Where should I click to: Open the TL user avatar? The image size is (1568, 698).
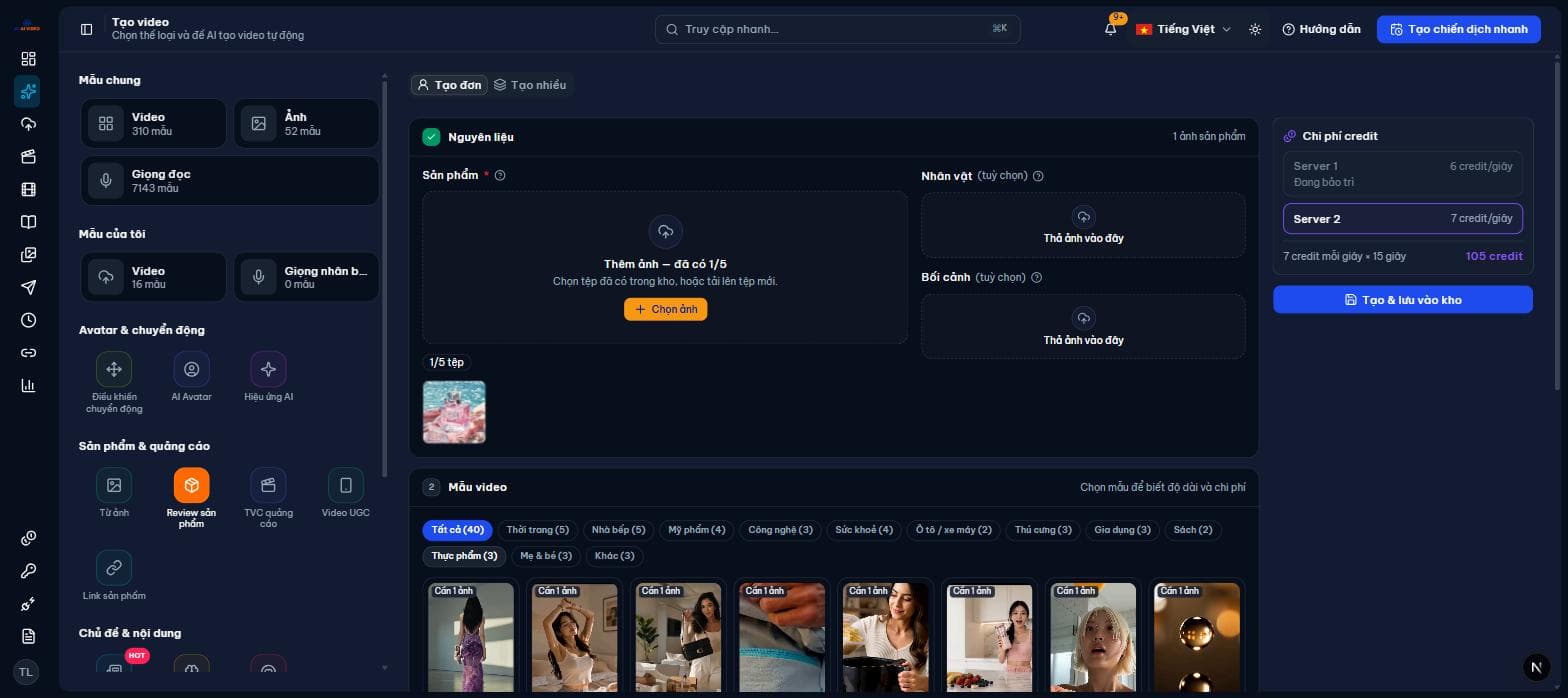pyautogui.click(x=27, y=672)
